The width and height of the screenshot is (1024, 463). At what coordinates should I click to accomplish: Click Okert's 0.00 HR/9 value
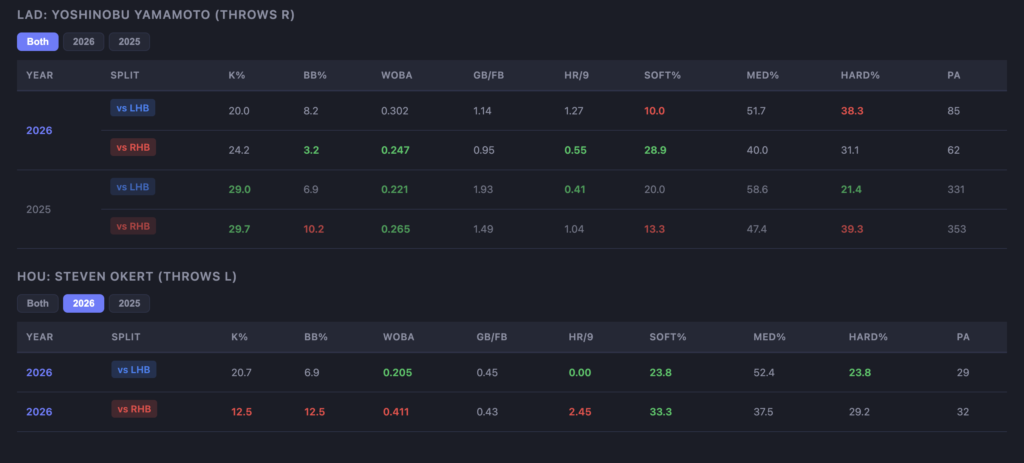click(580, 373)
